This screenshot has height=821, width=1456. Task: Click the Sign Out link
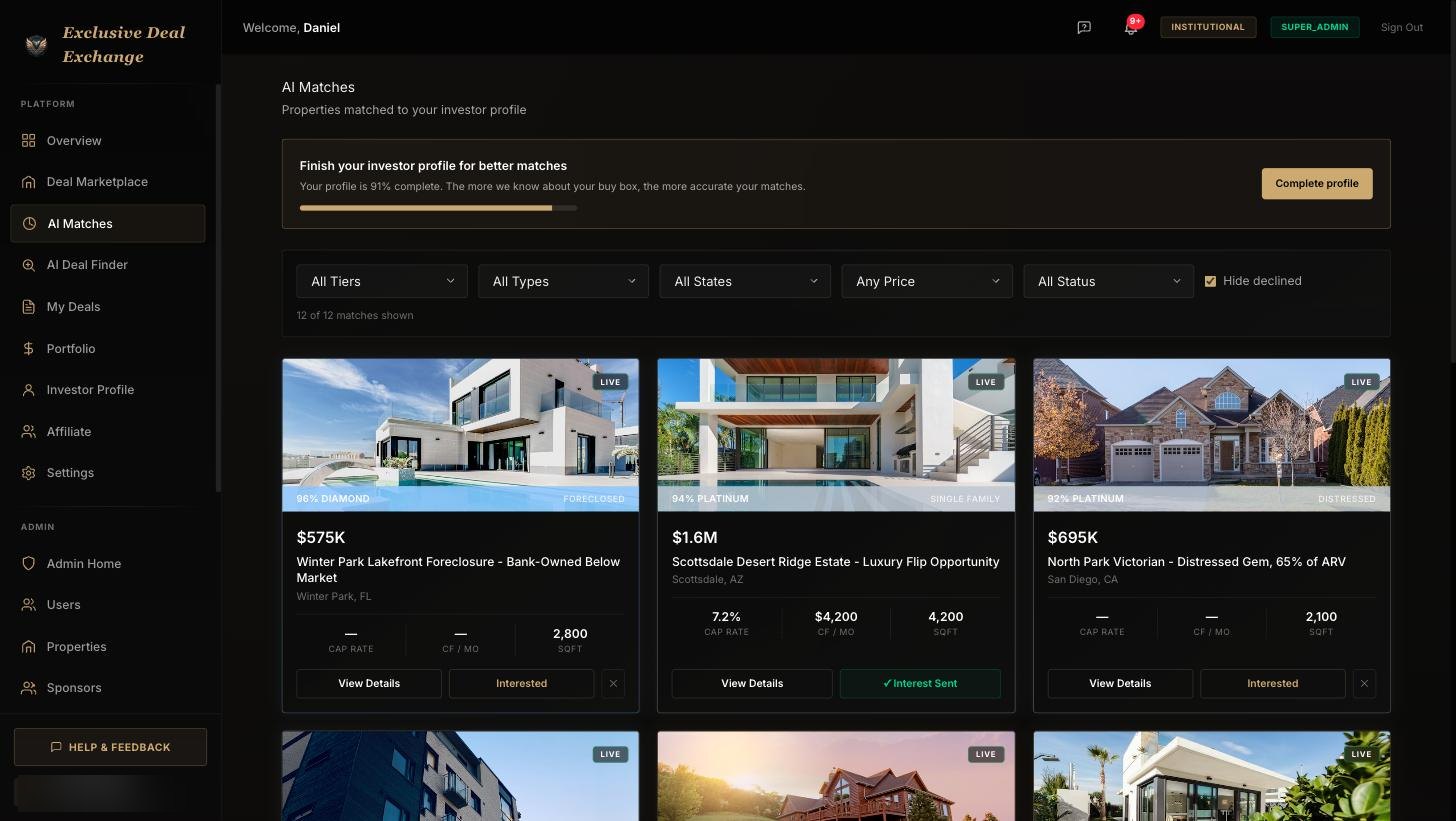1402,28
